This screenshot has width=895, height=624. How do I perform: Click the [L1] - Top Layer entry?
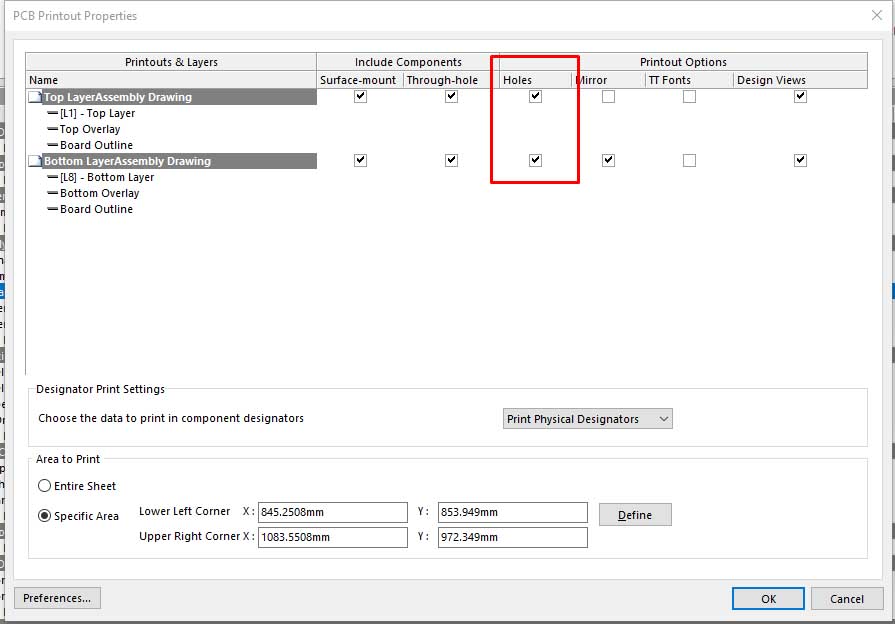click(x=97, y=113)
